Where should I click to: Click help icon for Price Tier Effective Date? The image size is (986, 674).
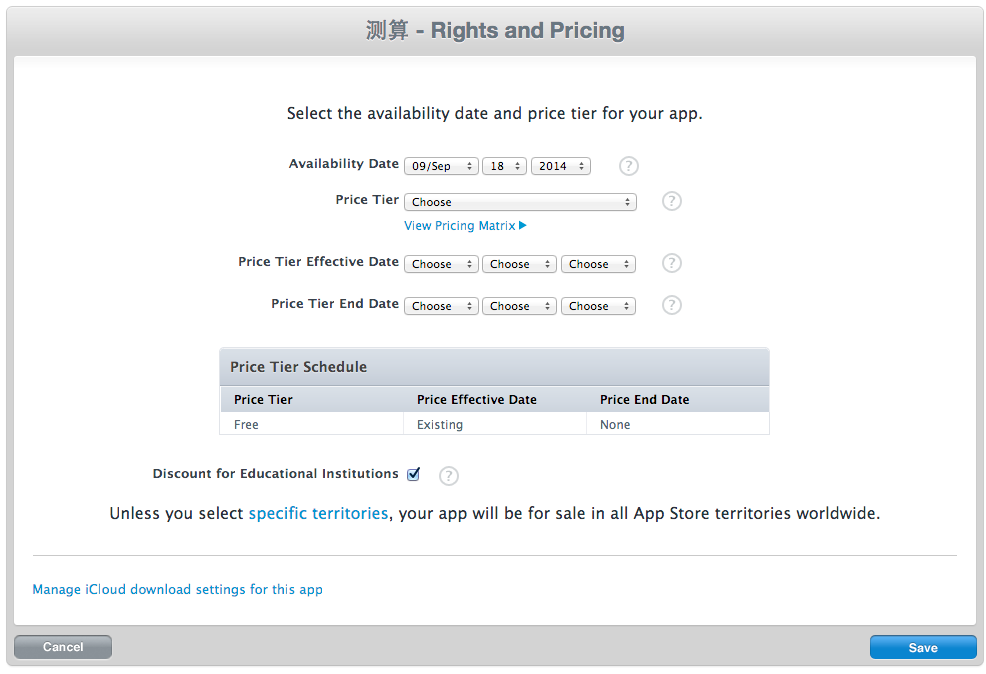click(x=672, y=263)
